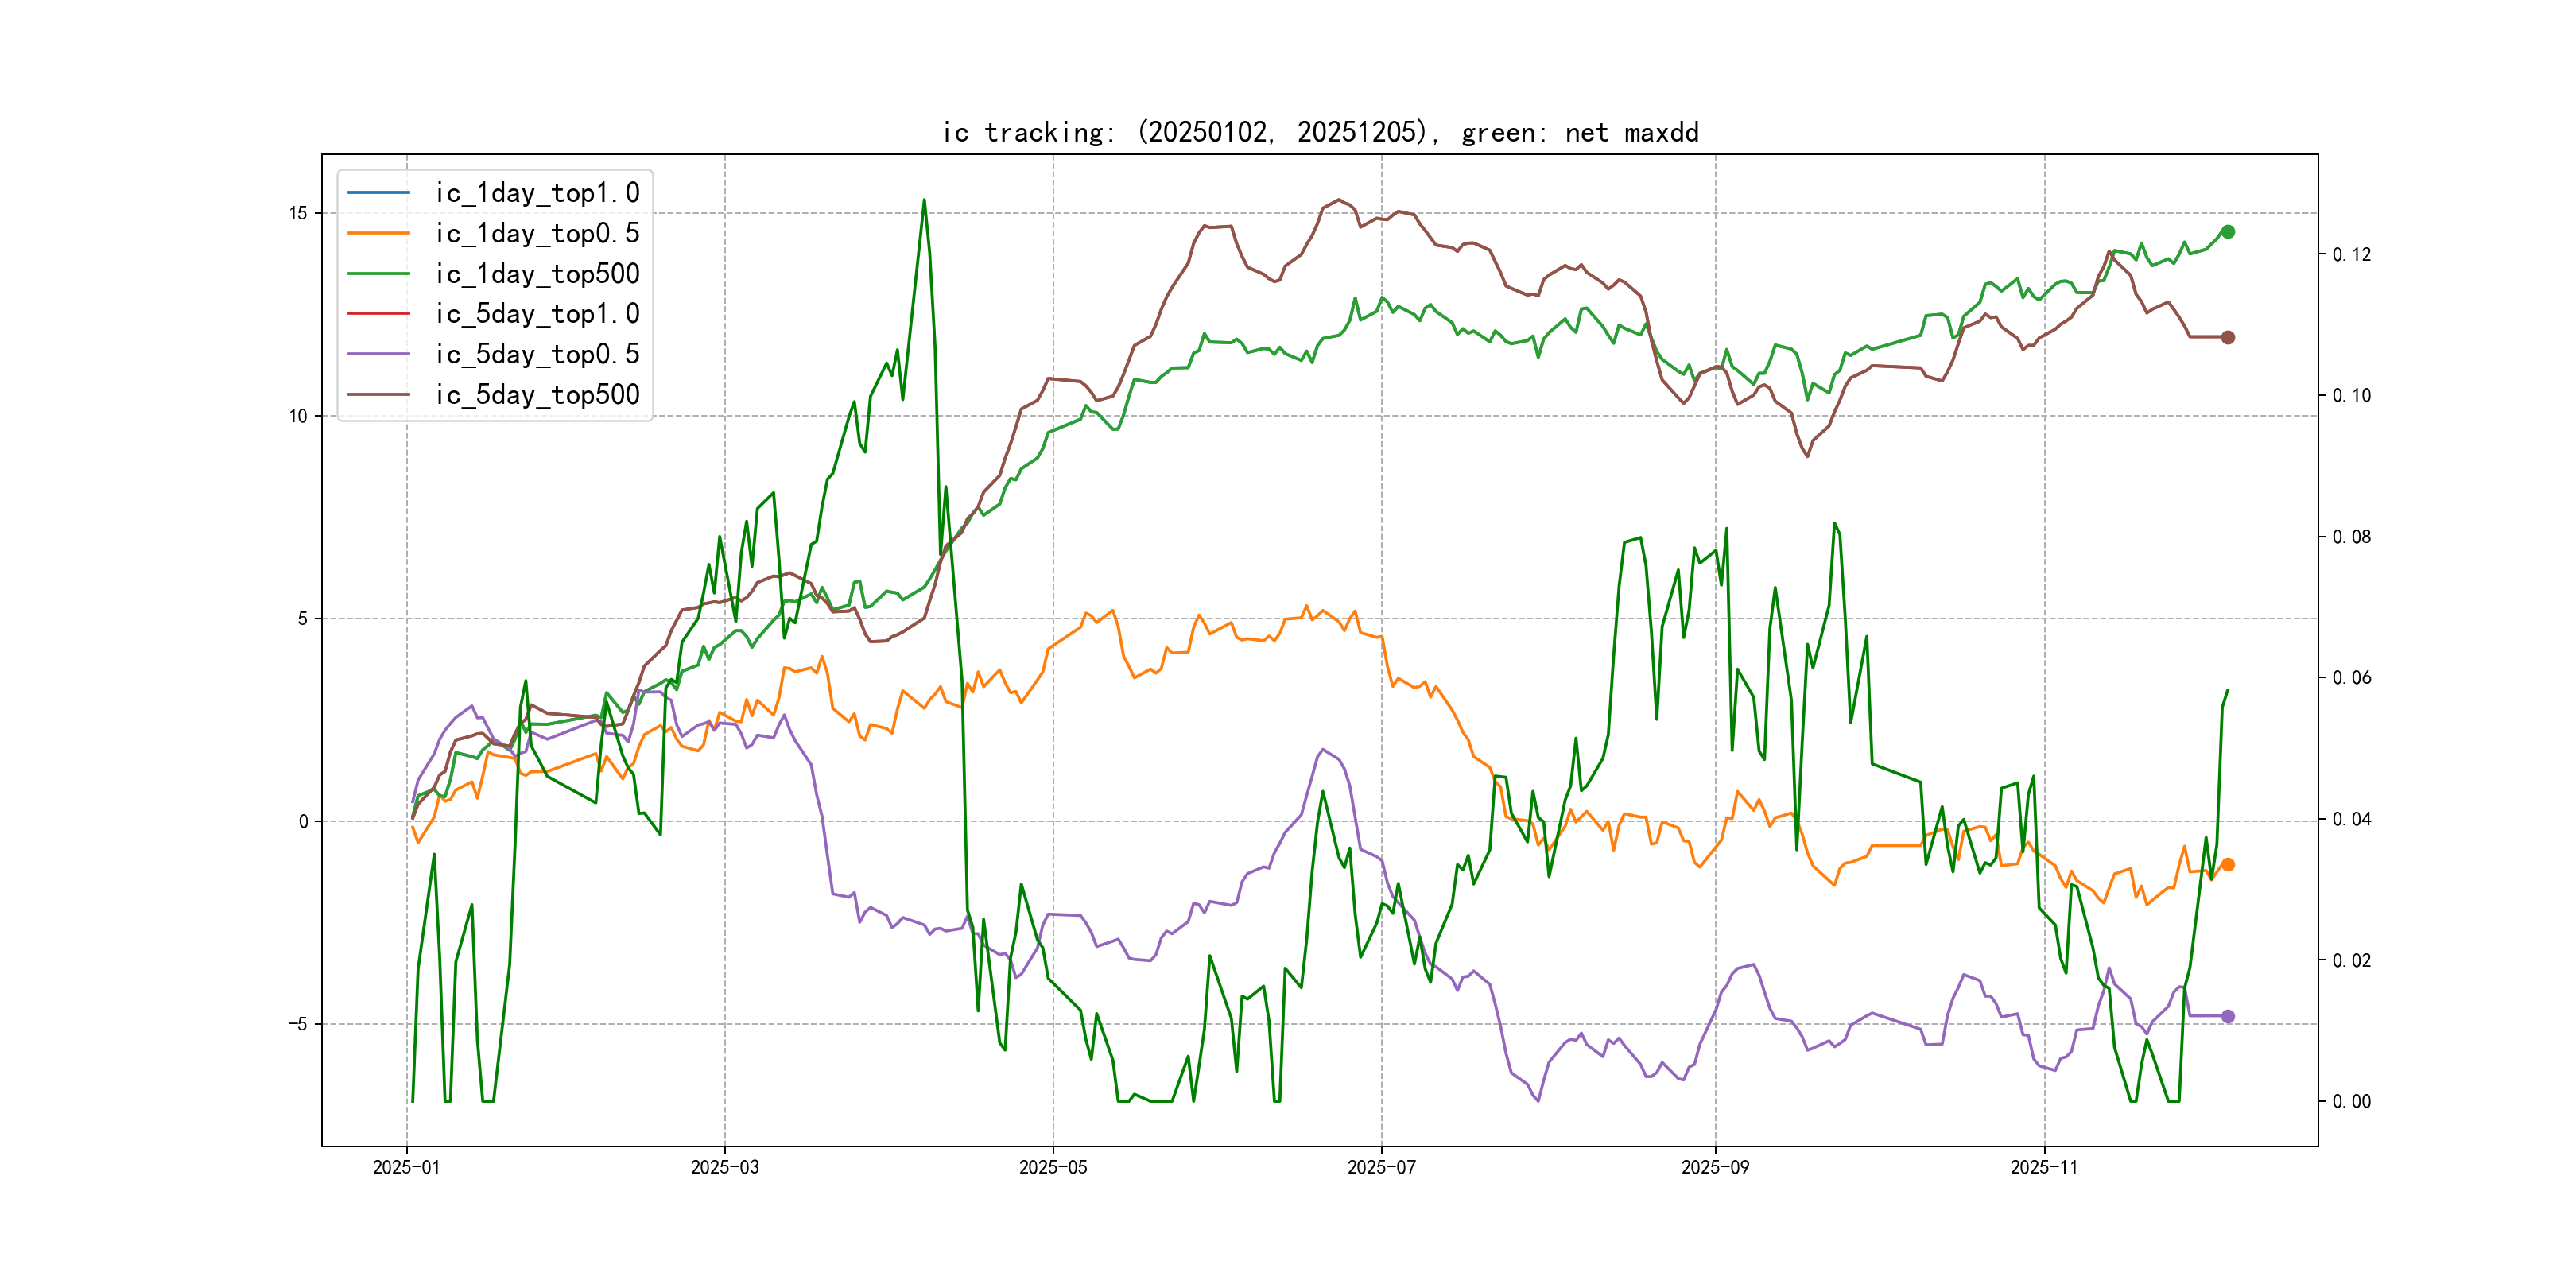Viewport: 2576px width, 1288px height.
Task: Click the purple endpoint marker dot
Action: click(2227, 1016)
